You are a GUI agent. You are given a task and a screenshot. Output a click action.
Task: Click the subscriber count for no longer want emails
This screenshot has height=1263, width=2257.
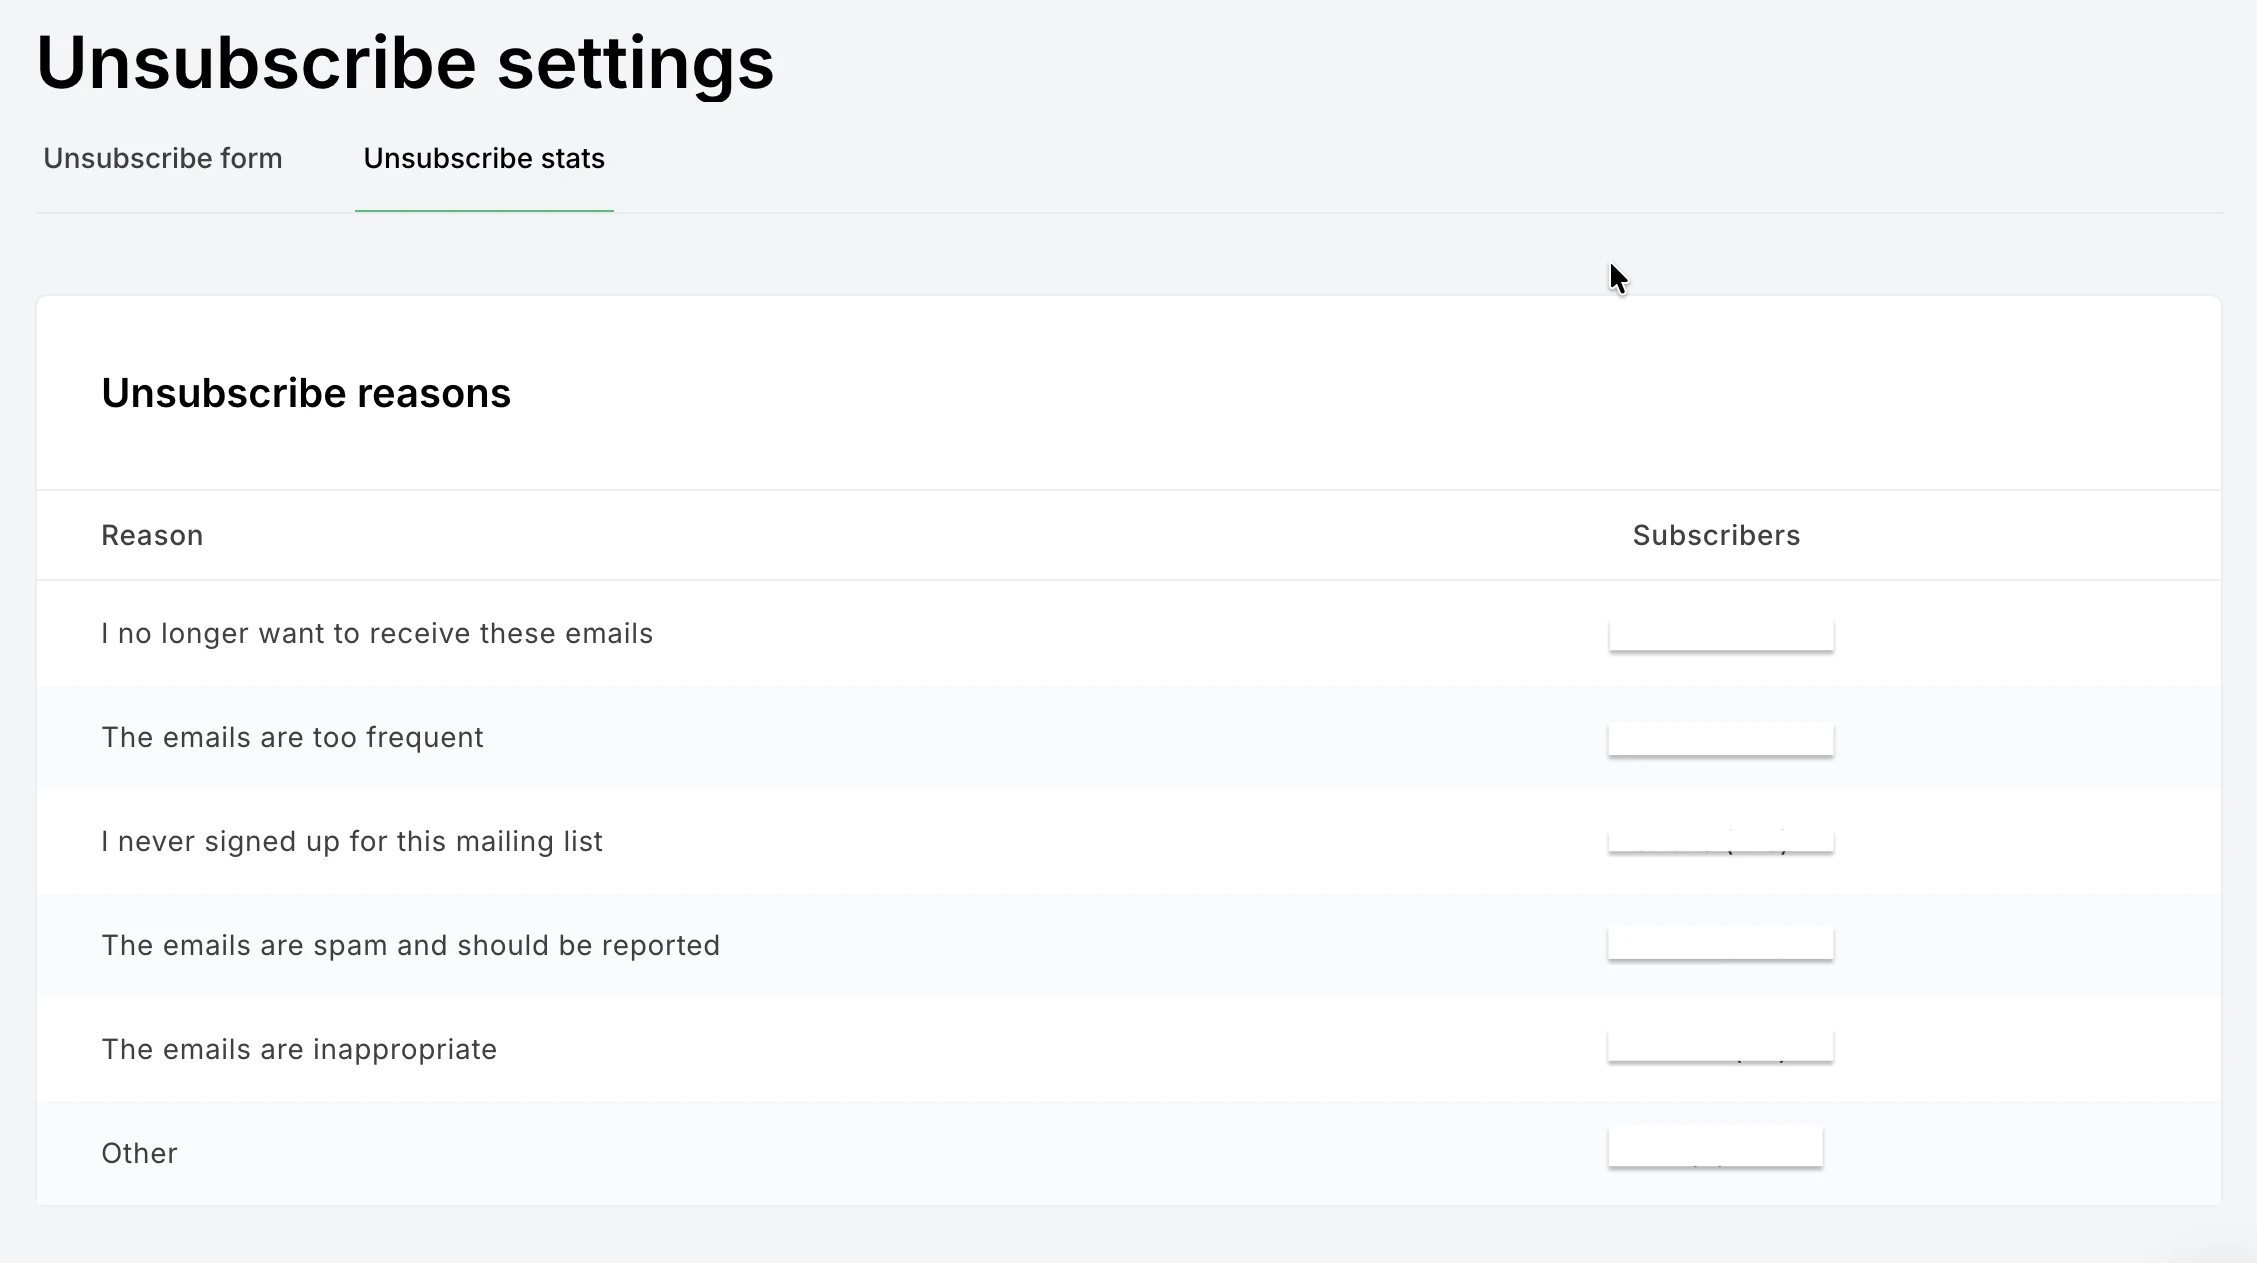(x=1721, y=636)
